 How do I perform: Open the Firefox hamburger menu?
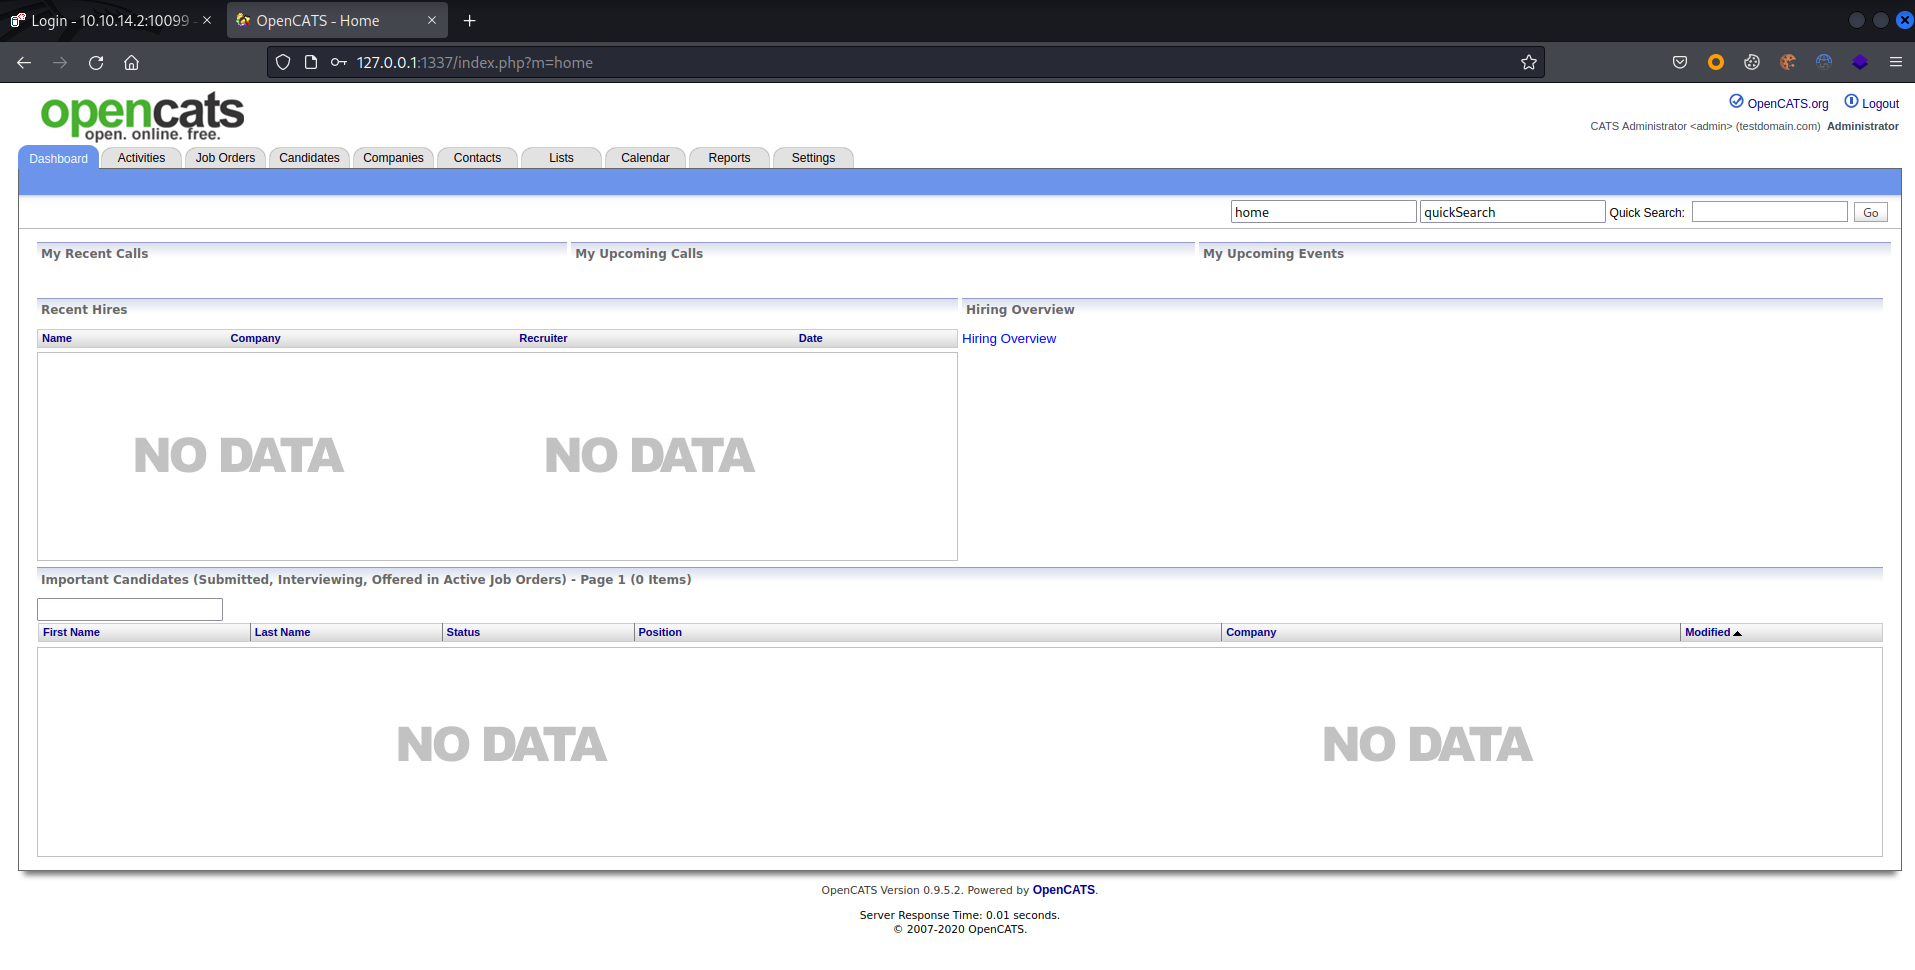(1895, 62)
